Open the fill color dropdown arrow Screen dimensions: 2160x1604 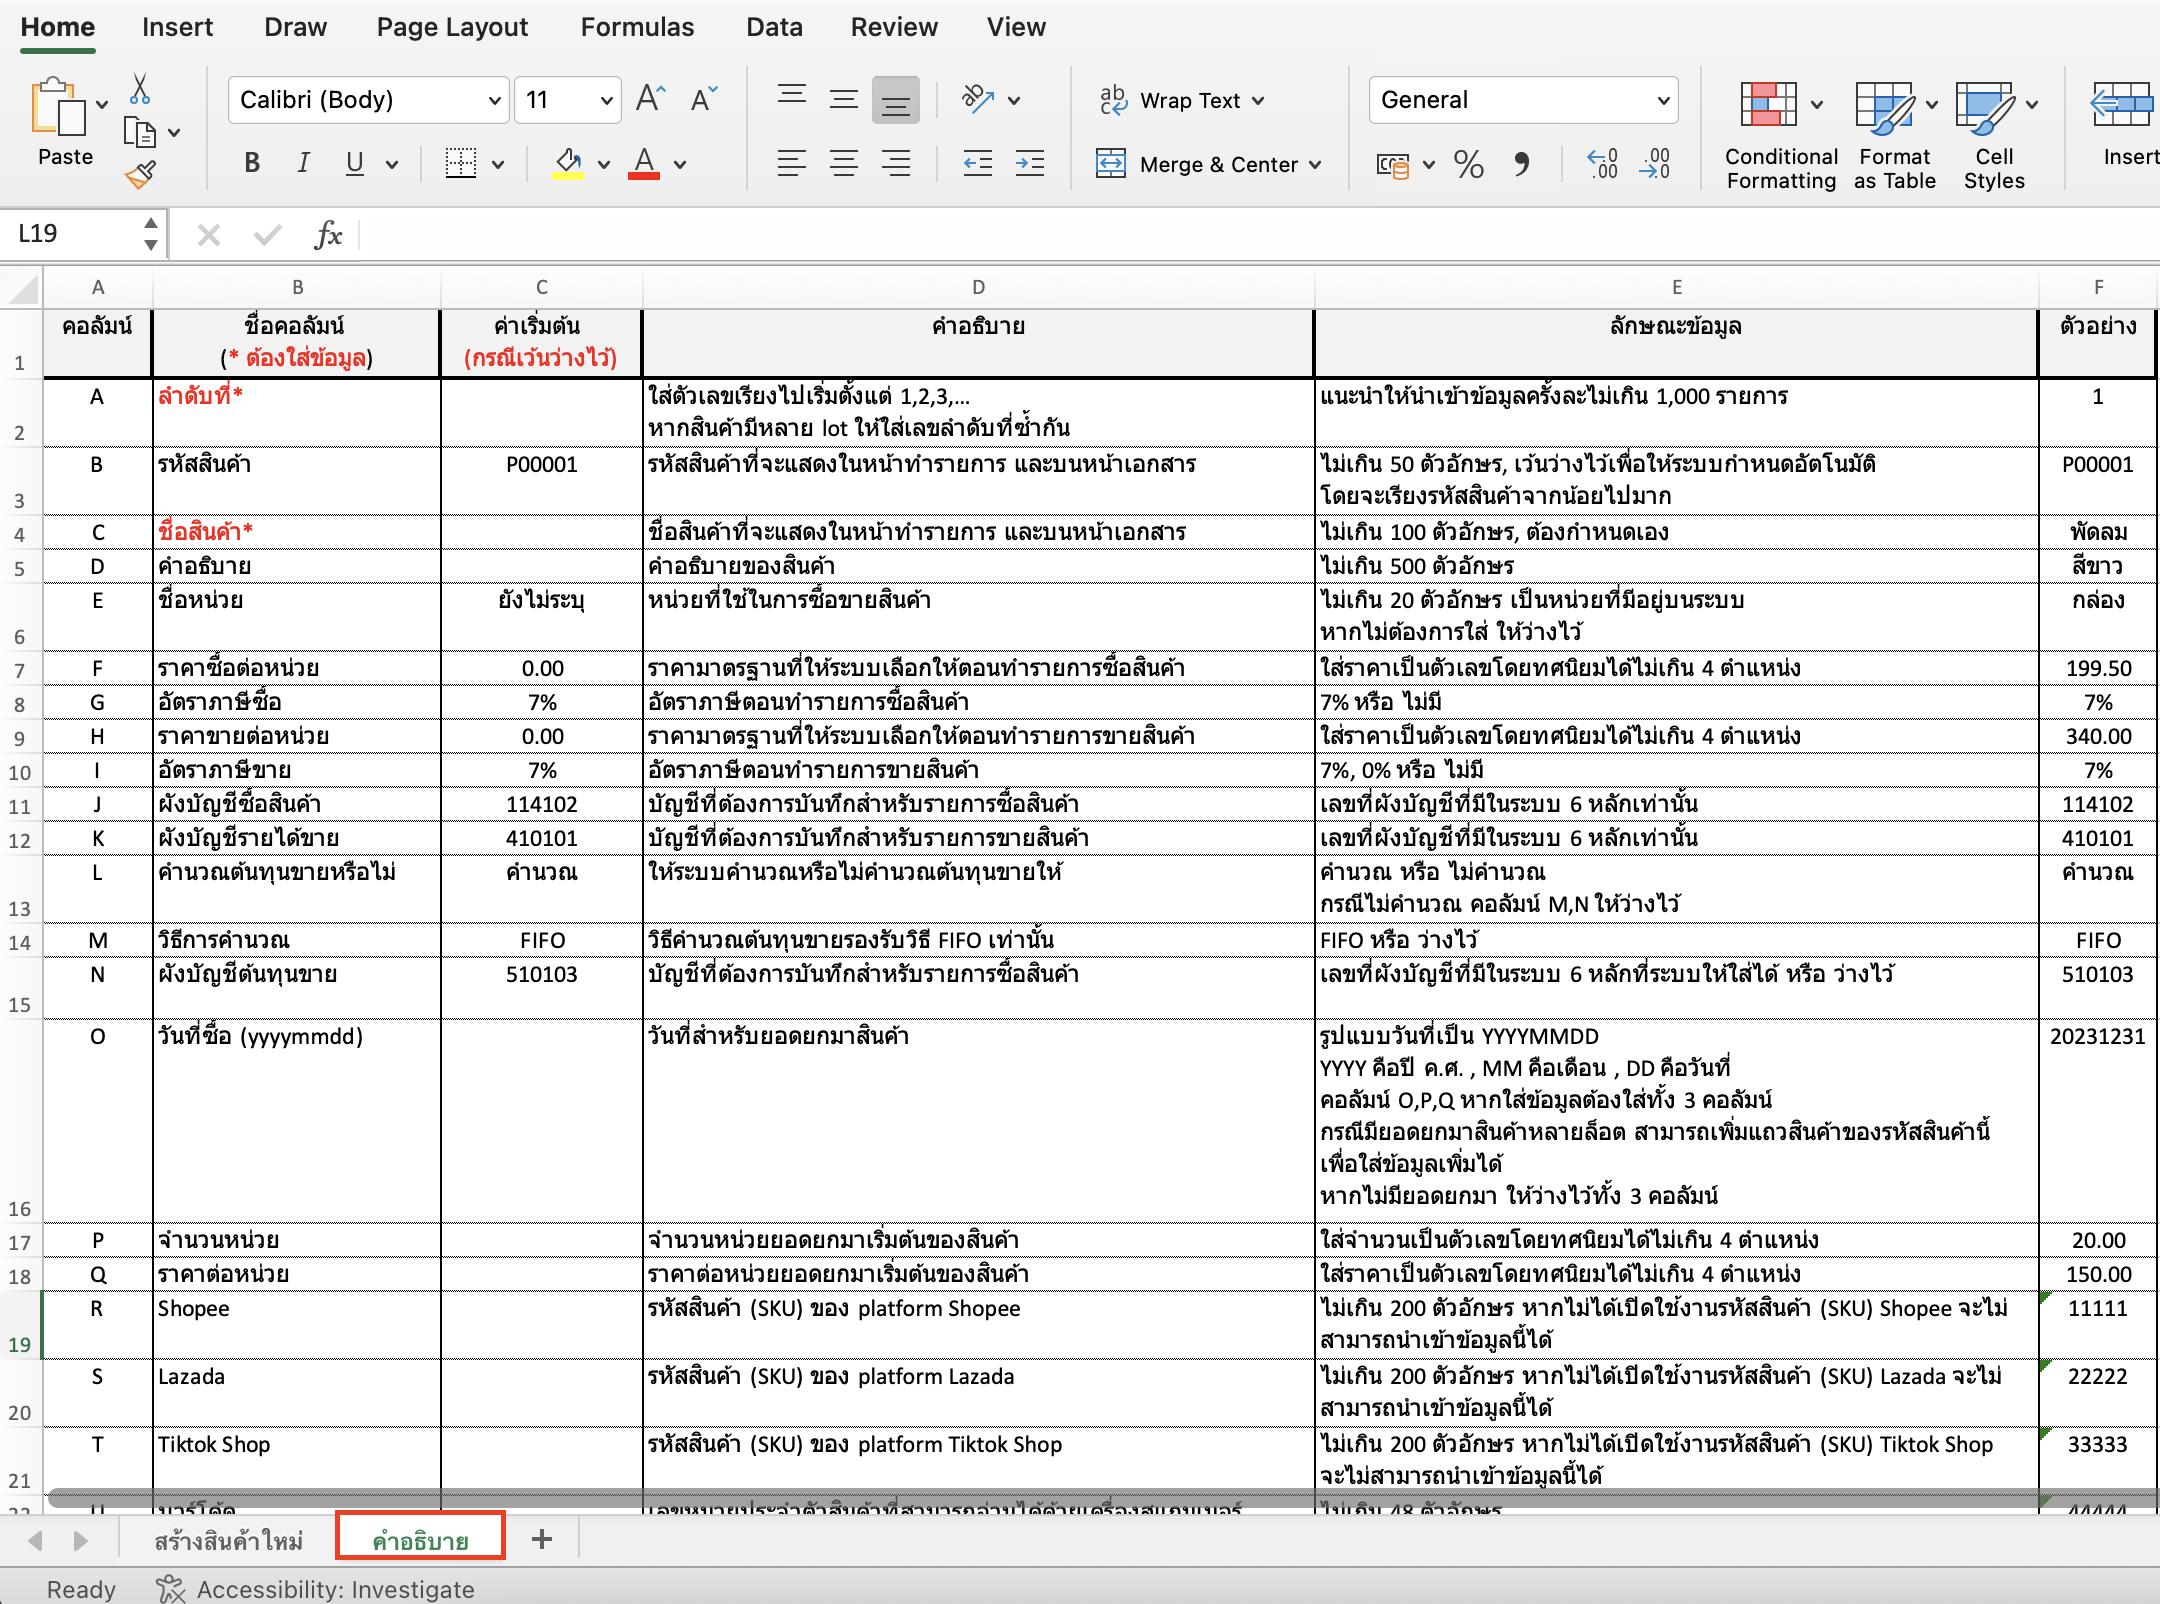click(x=603, y=164)
